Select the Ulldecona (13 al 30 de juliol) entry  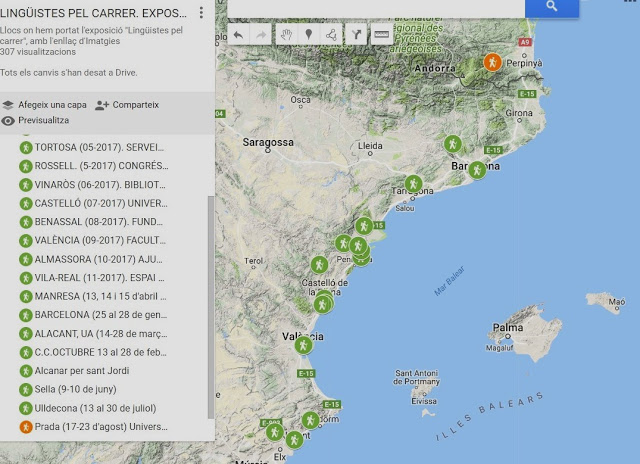95,408
